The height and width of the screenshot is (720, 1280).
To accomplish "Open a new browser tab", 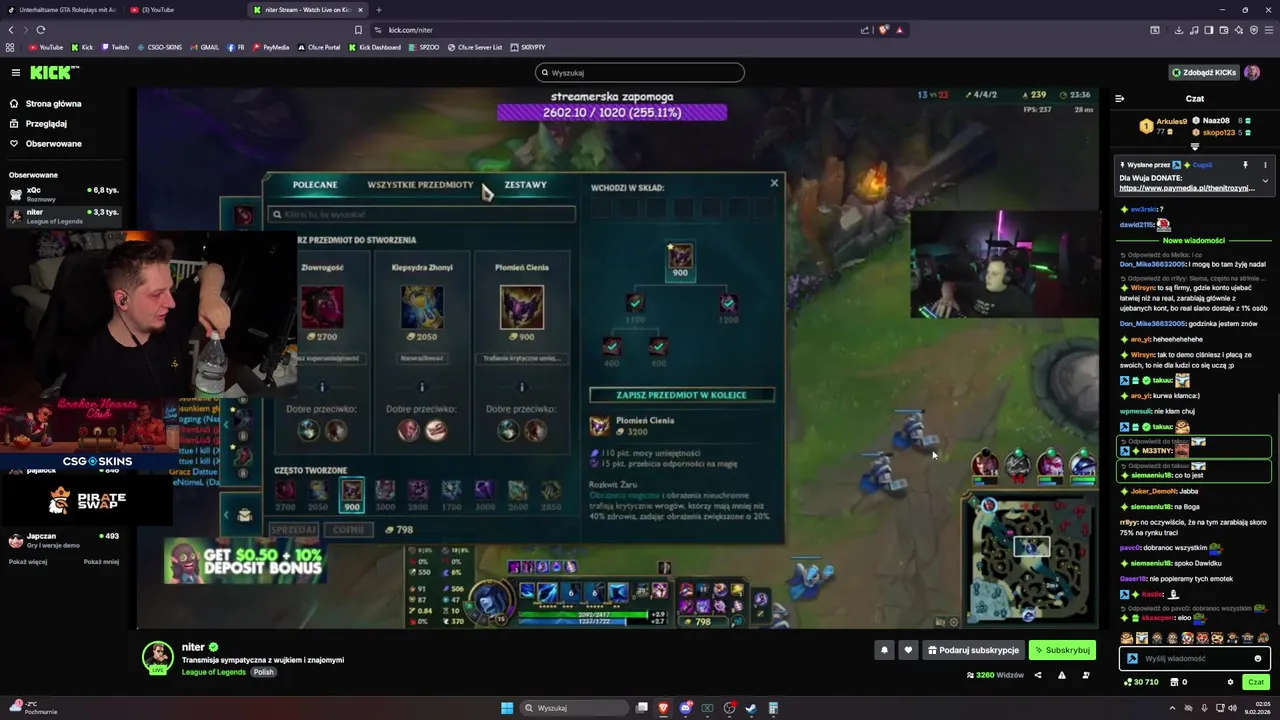I will [x=378, y=10].
